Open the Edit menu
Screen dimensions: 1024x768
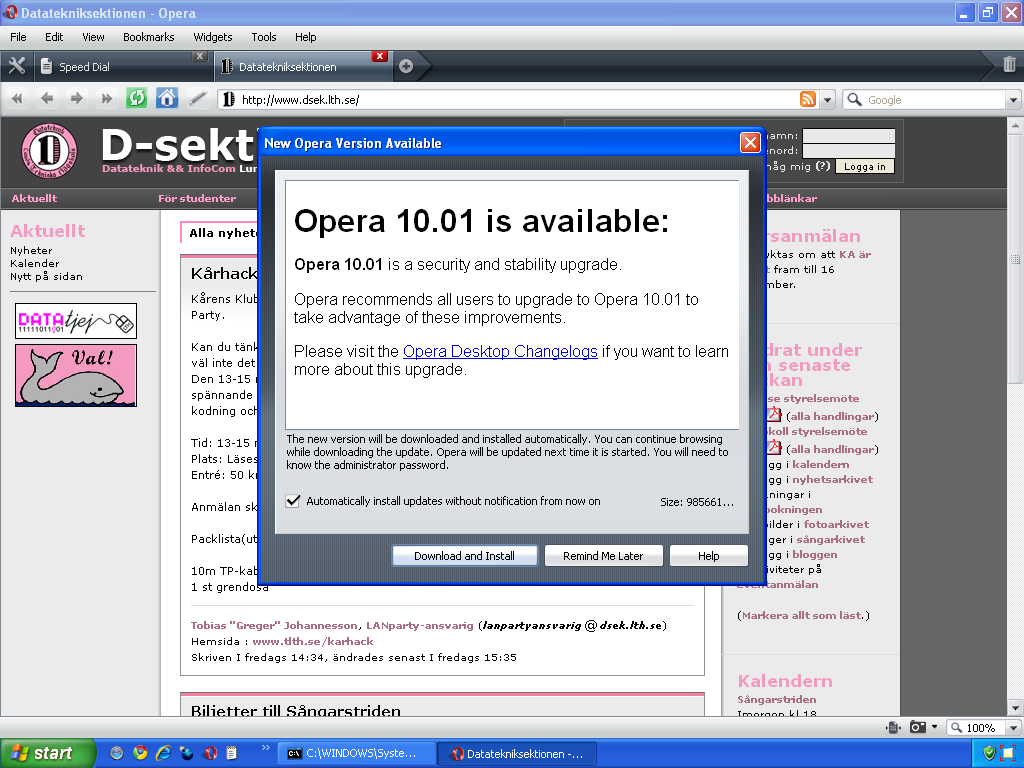pyautogui.click(x=54, y=37)
